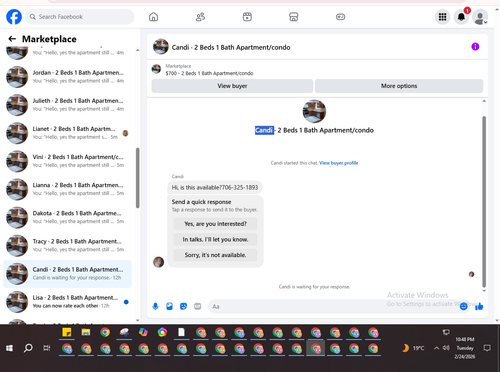This screenshot has height=372, width=500.
Task: Click the chat scrollbar up arrow
Action: pos(484,101)
